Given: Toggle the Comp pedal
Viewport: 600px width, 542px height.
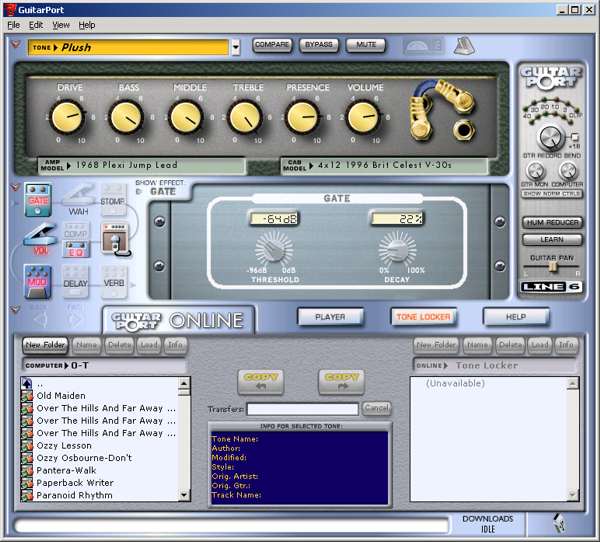Looking at the screenshot, I should [76, 231].
